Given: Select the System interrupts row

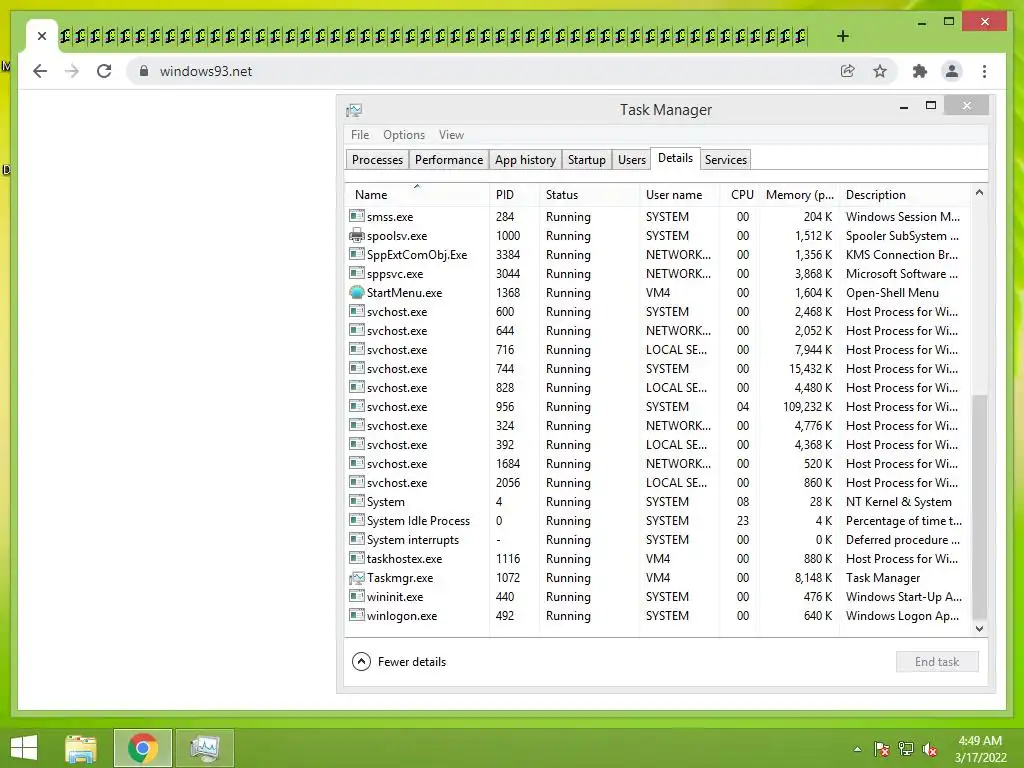Looking at the screenshot, I should point(658,539).
